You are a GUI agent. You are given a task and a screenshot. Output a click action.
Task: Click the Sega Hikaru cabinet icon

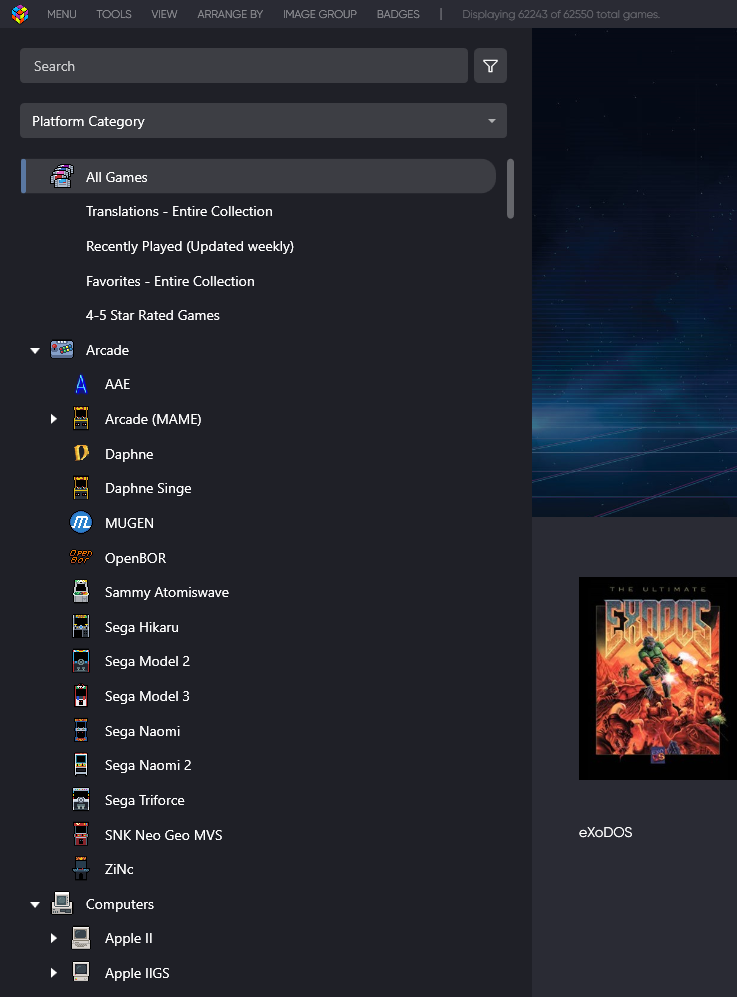click(x=81, y=627)
